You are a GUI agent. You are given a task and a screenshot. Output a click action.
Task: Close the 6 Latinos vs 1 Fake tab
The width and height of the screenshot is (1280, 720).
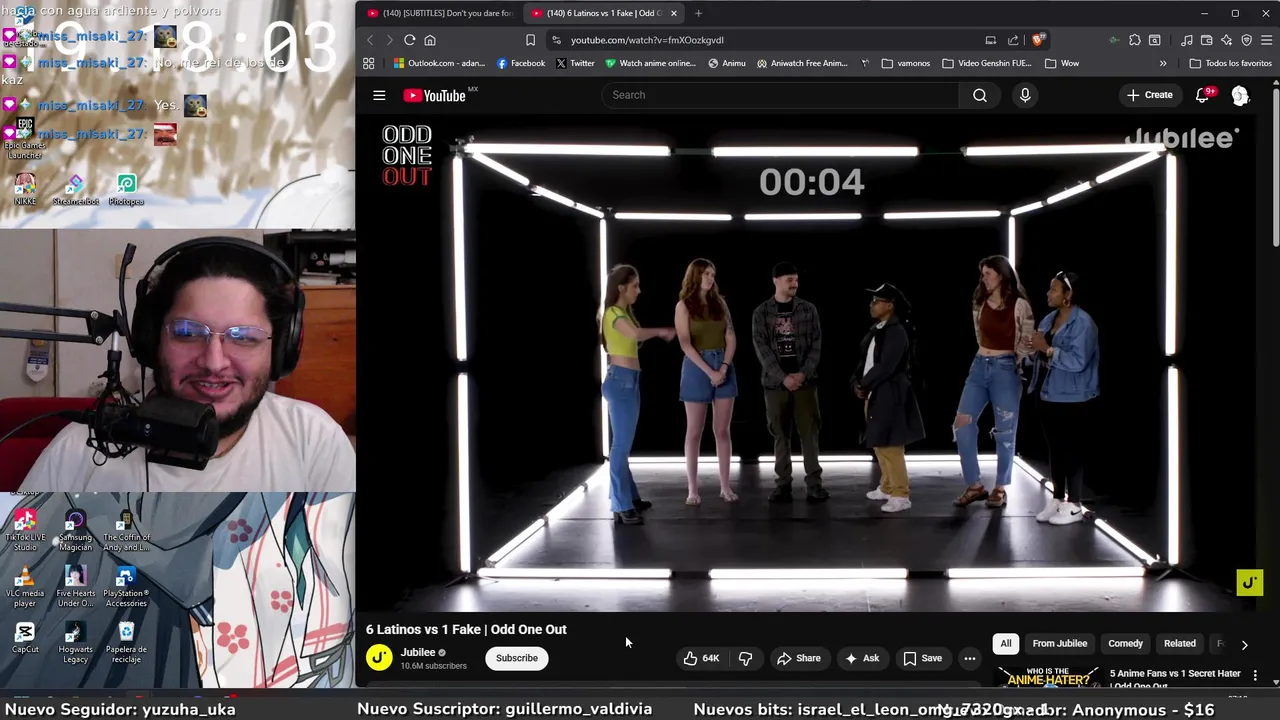click(x=673, y=13)
